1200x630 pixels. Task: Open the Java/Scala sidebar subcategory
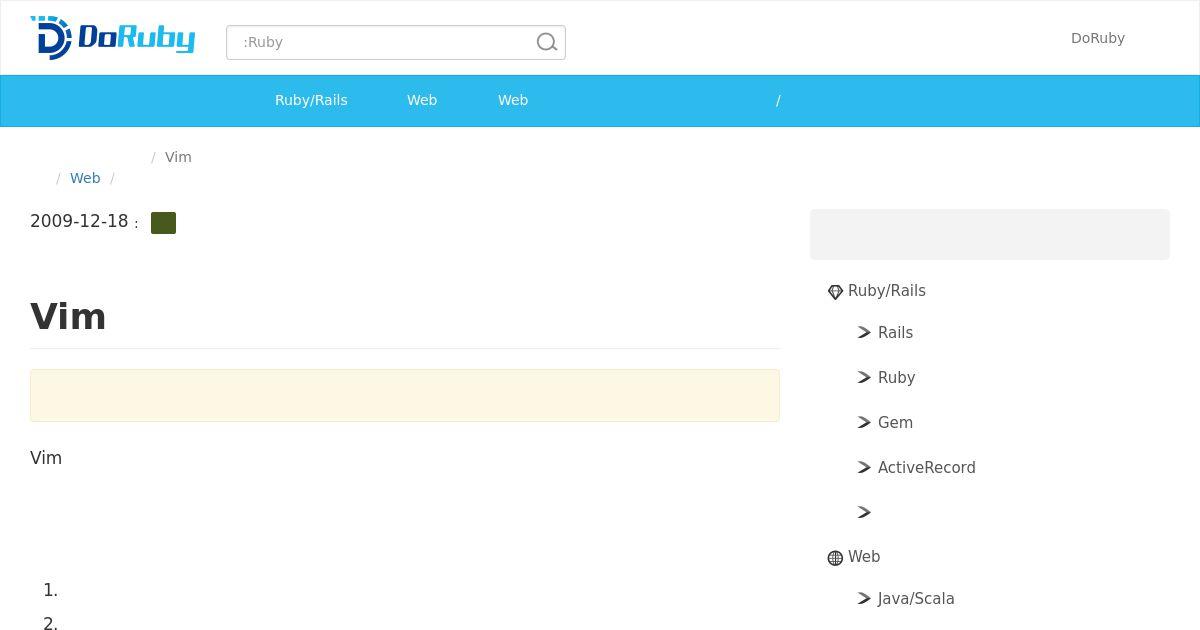coord(916,599)
